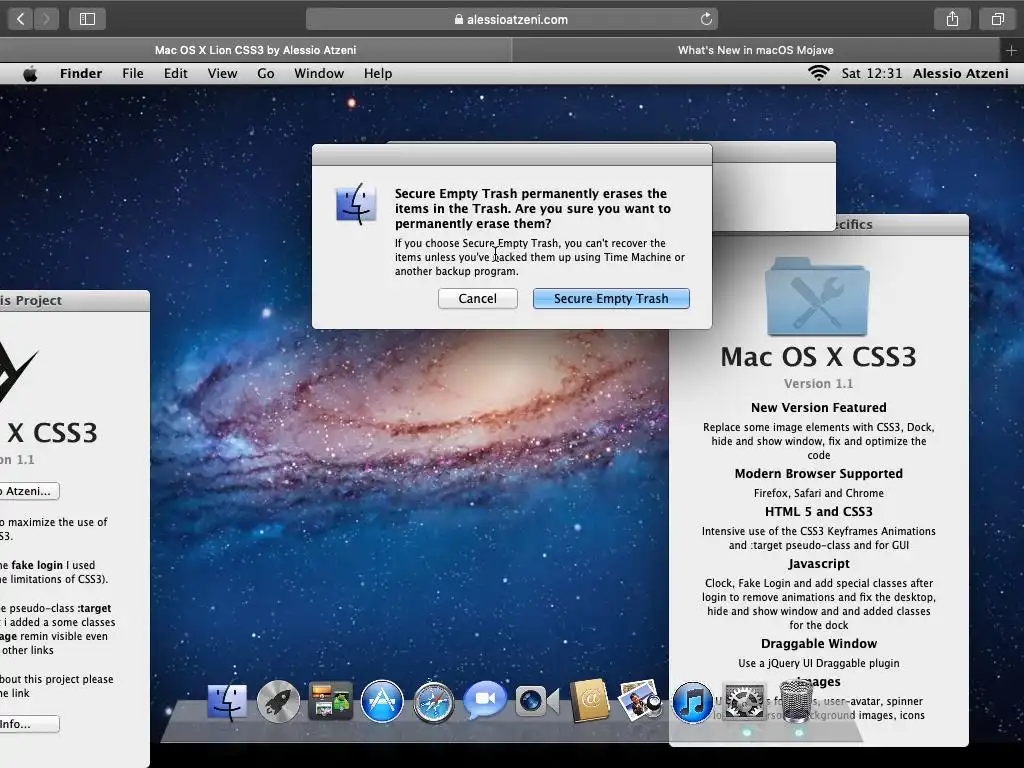Image resolution: width=1024 pixels, height=768 pixels.
Task: Click the Version 1.1 label in specifics window
Action: click(818, 383)
